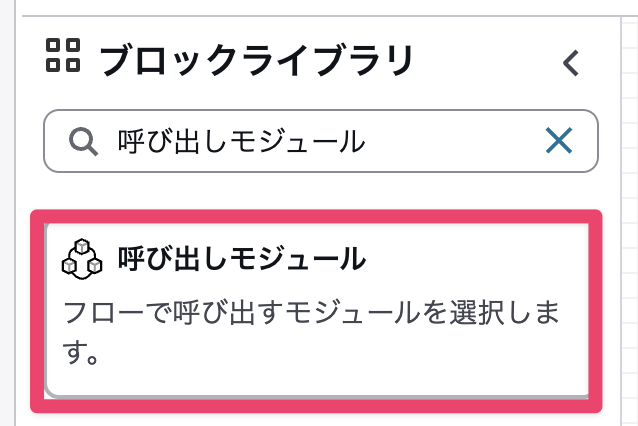
Task: Clear the search text with the X
Action: coord(559,142)
